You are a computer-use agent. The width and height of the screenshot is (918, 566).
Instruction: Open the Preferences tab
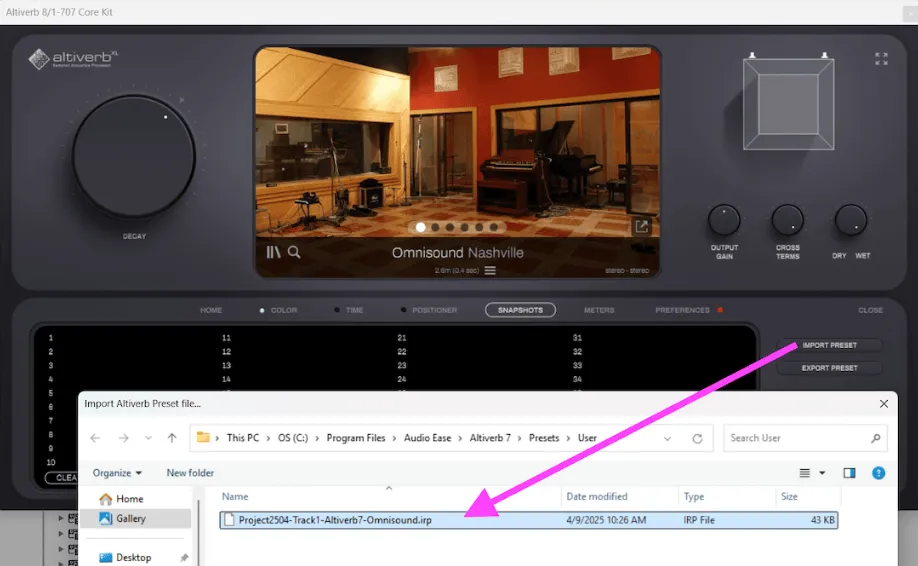pyautogui.click(x=683, y=310)
